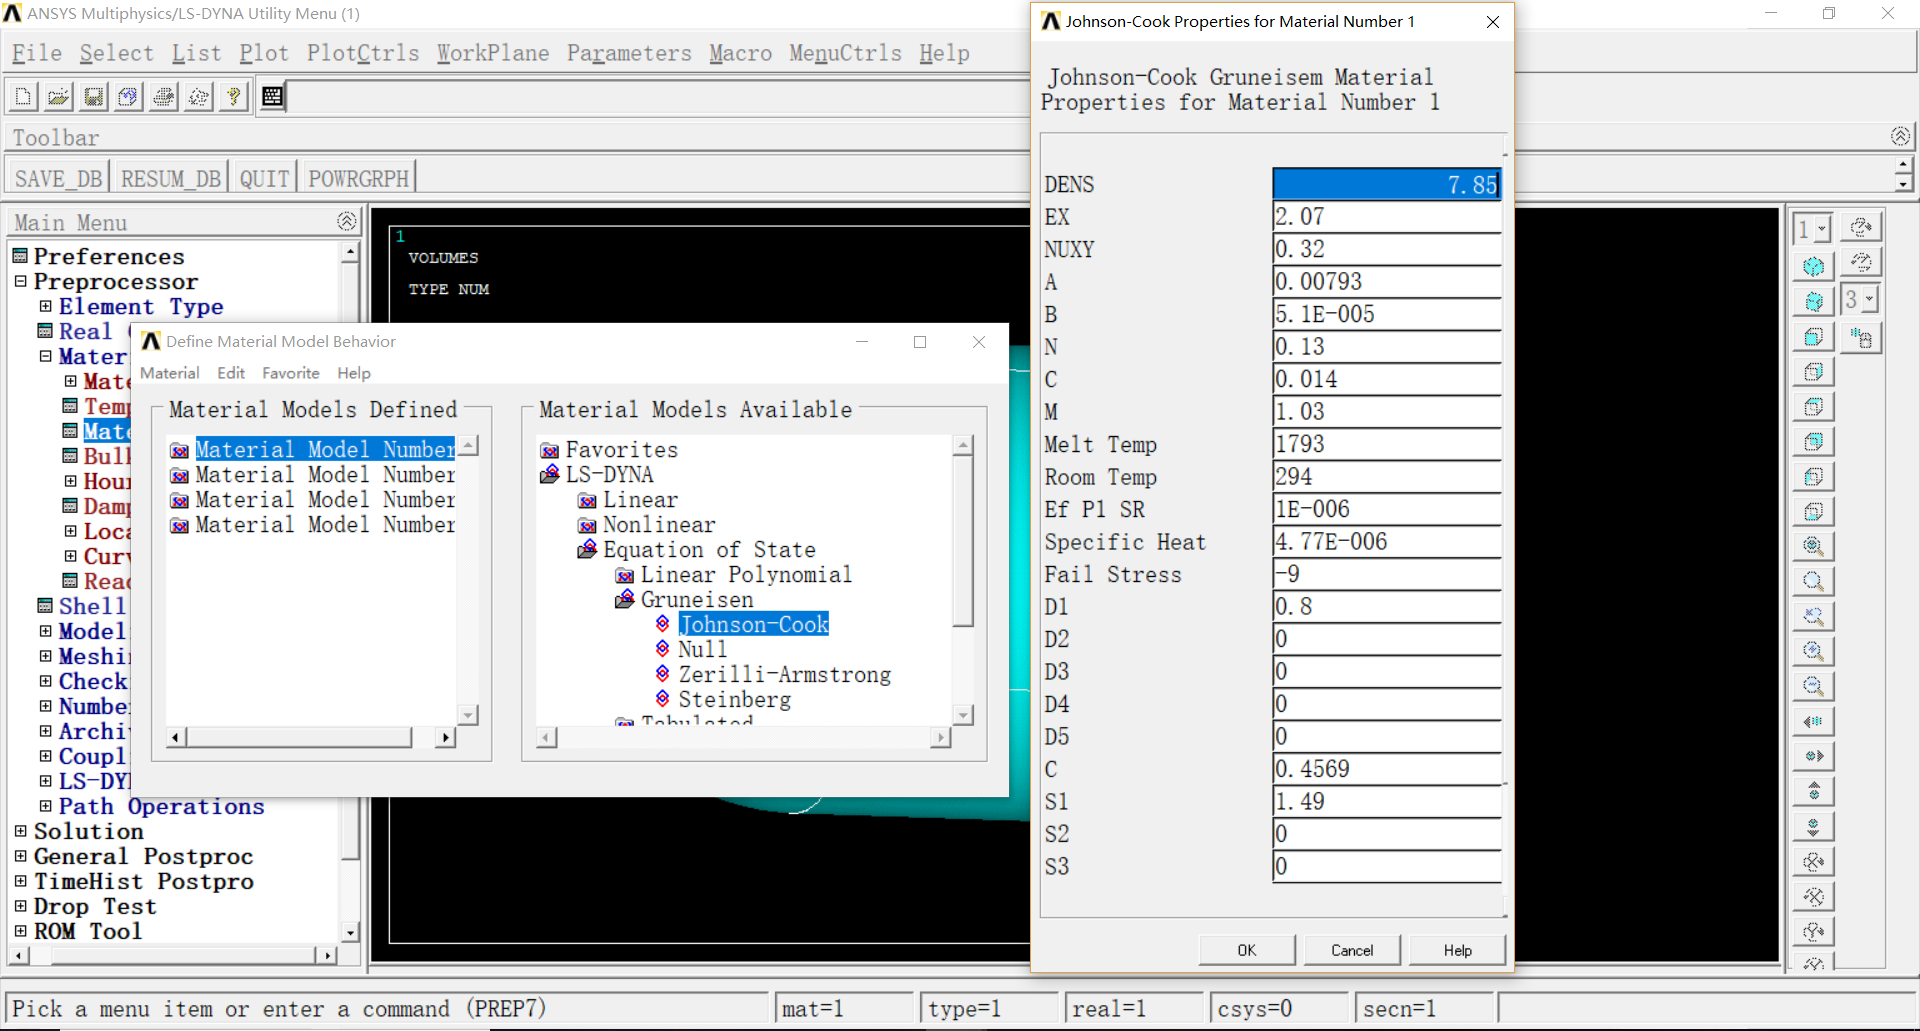Open the PlotCtrls menu
Image resolution: width=1920 pixels, height=1031 pixels.
tap(362, 53)
